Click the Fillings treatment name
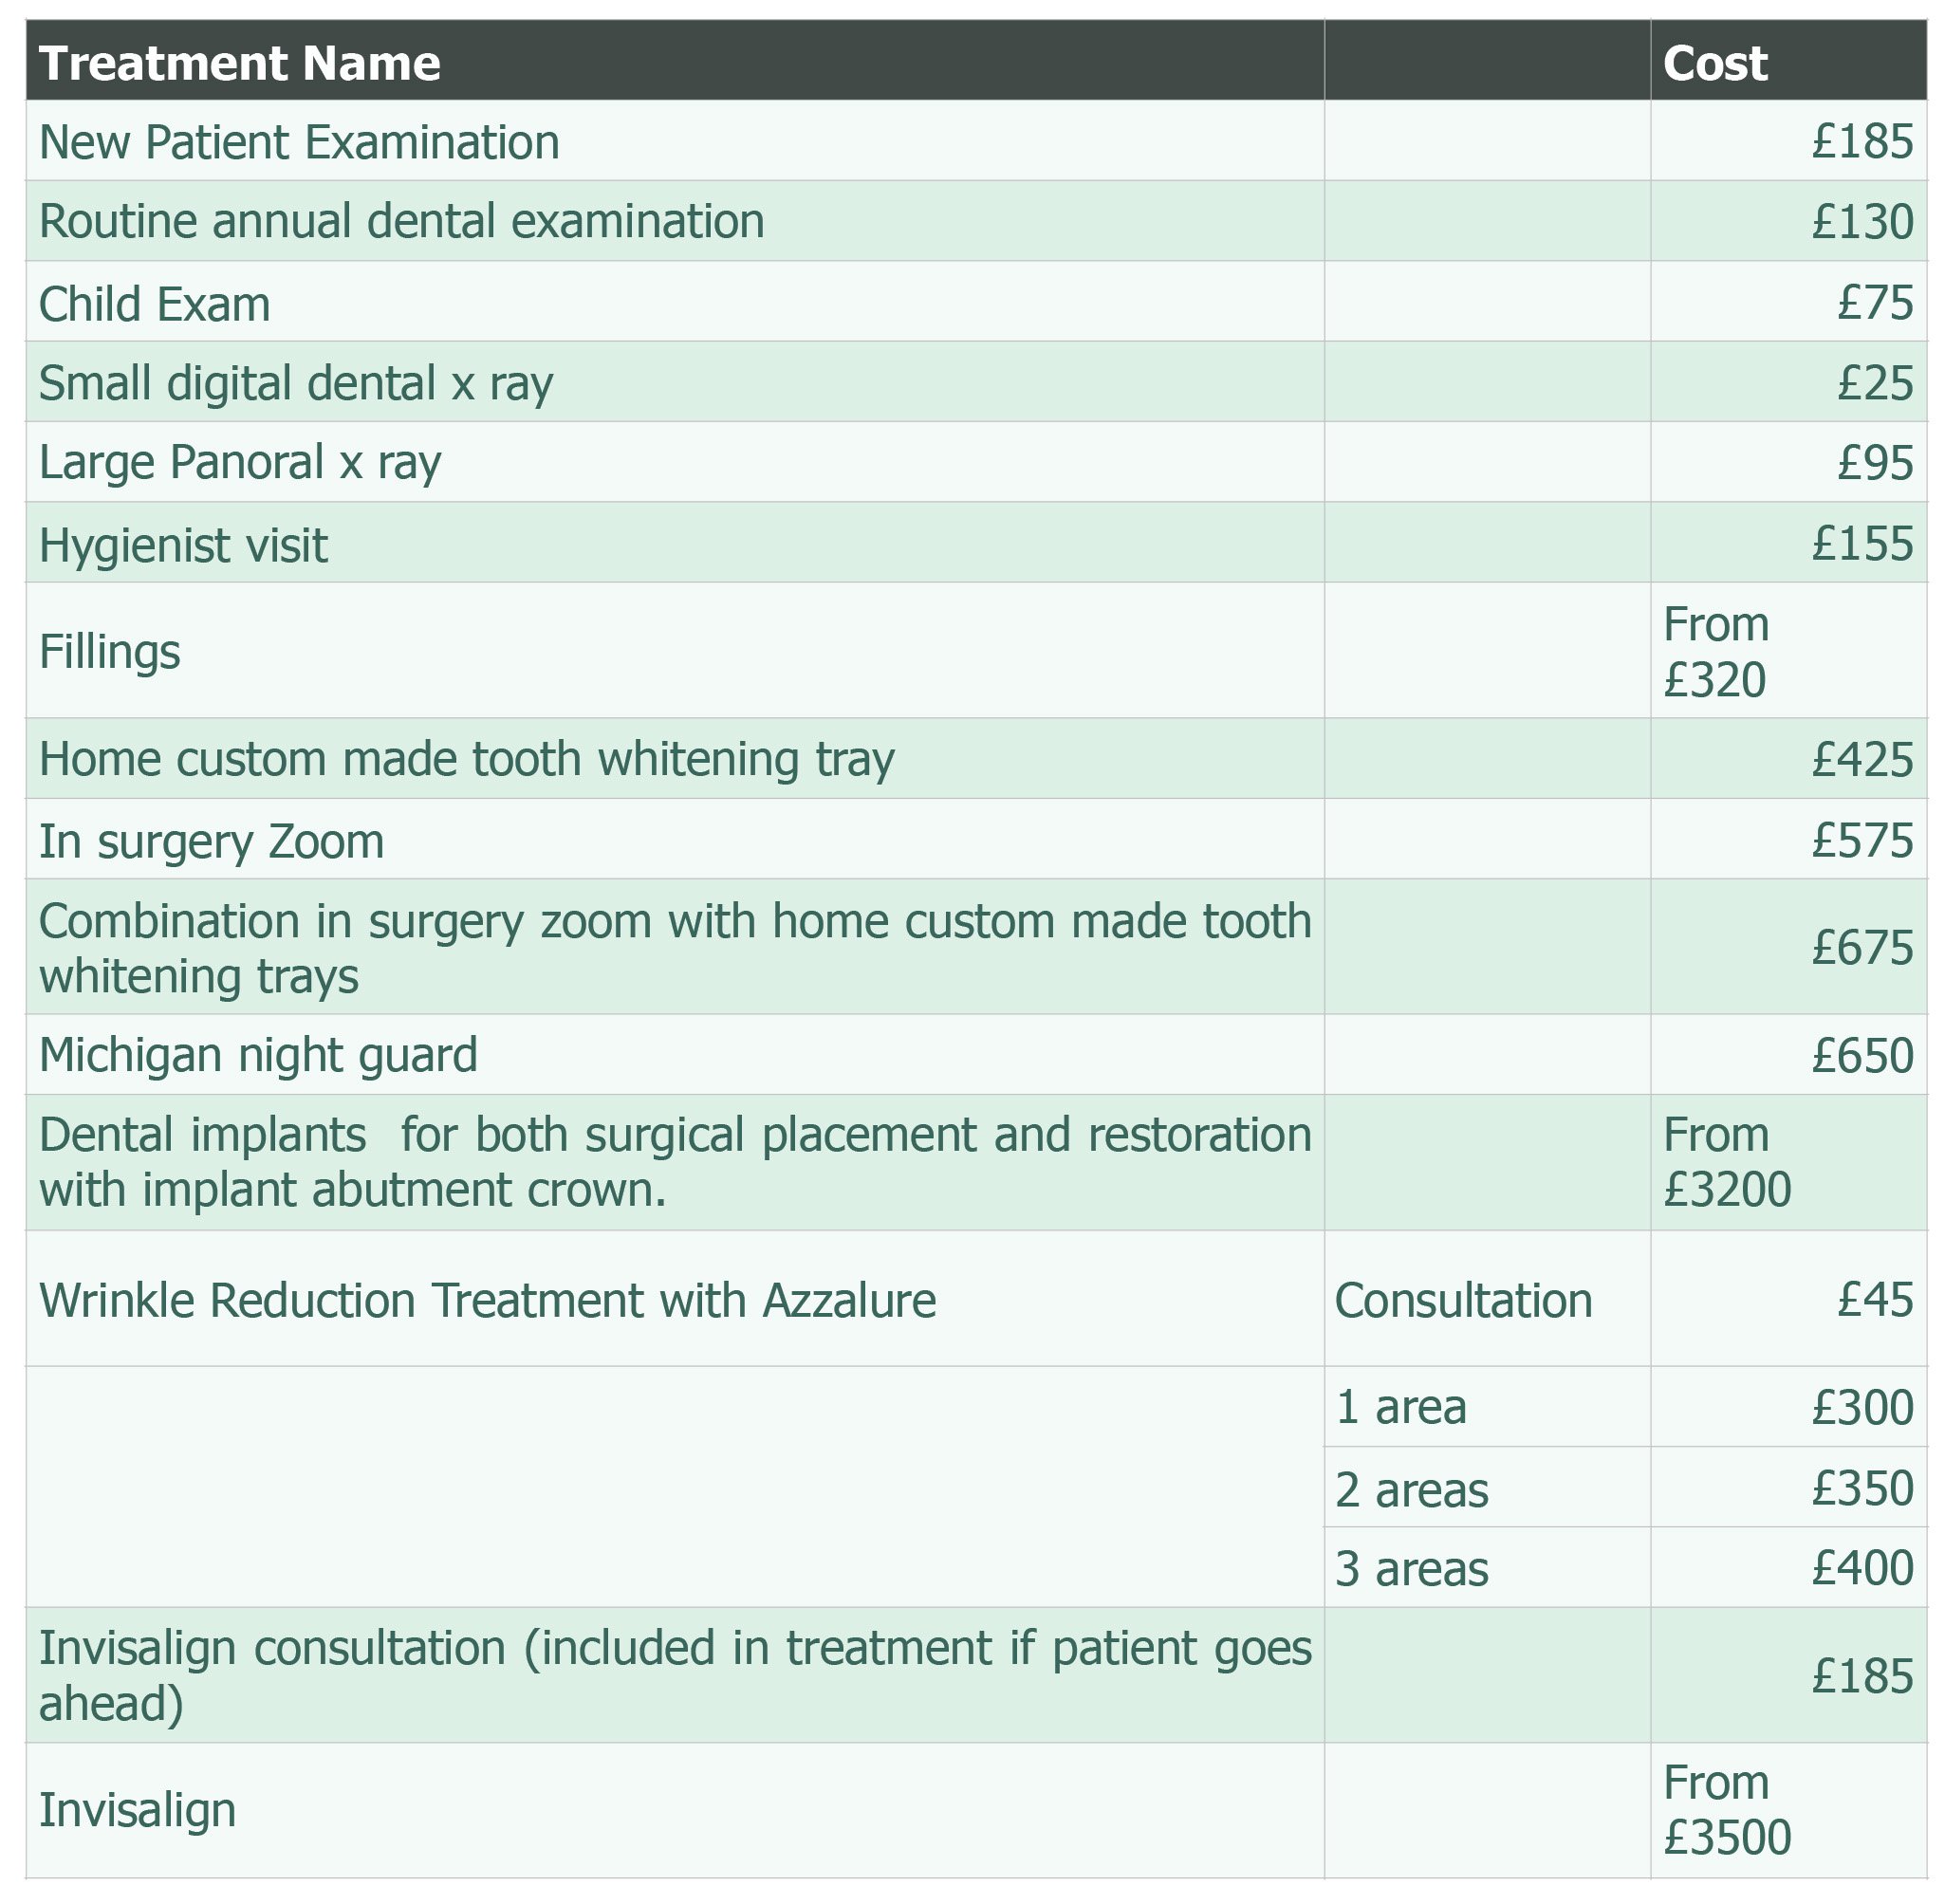The image size is (1945, 1904). pos(109,651)
